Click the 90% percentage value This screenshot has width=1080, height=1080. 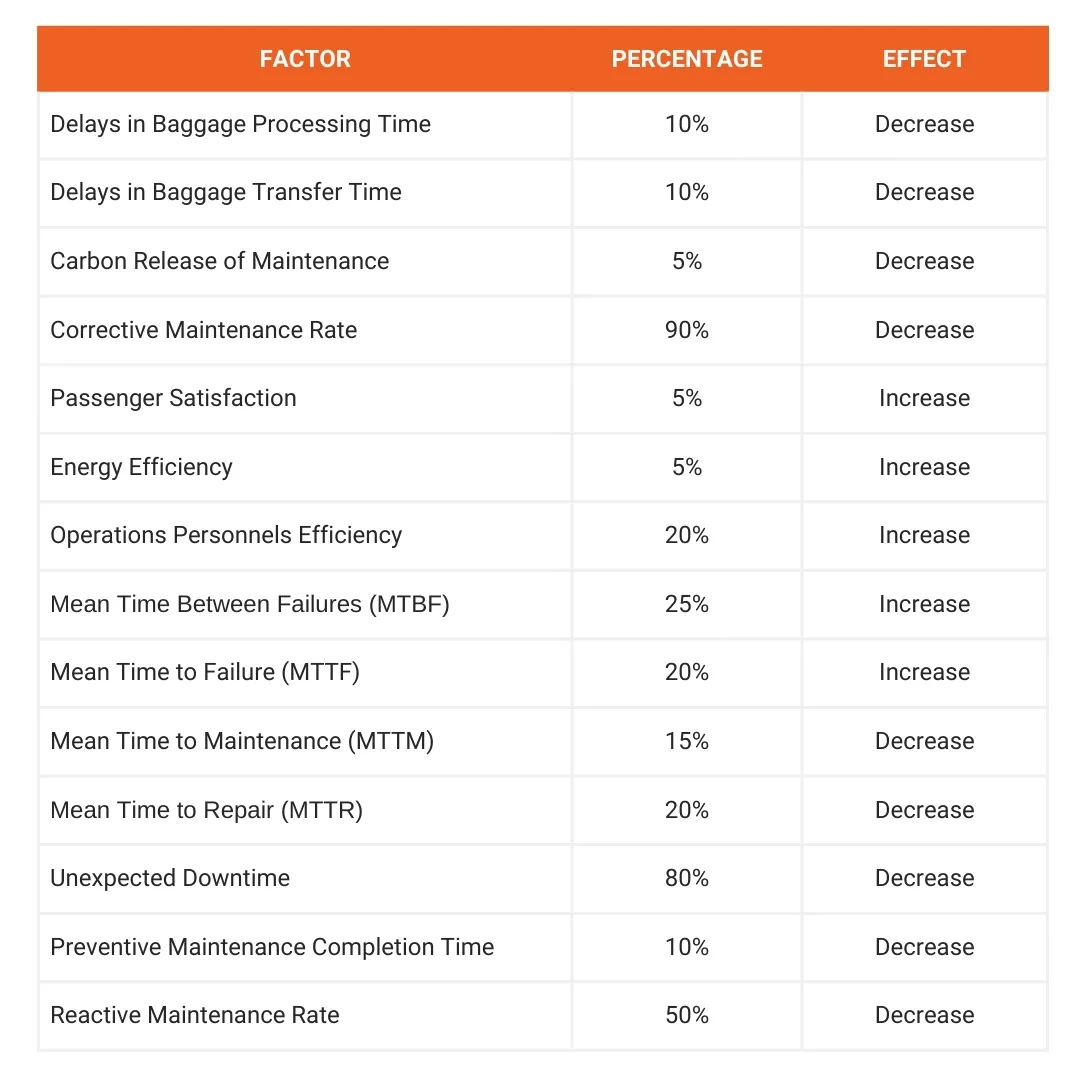click(687, 330)
